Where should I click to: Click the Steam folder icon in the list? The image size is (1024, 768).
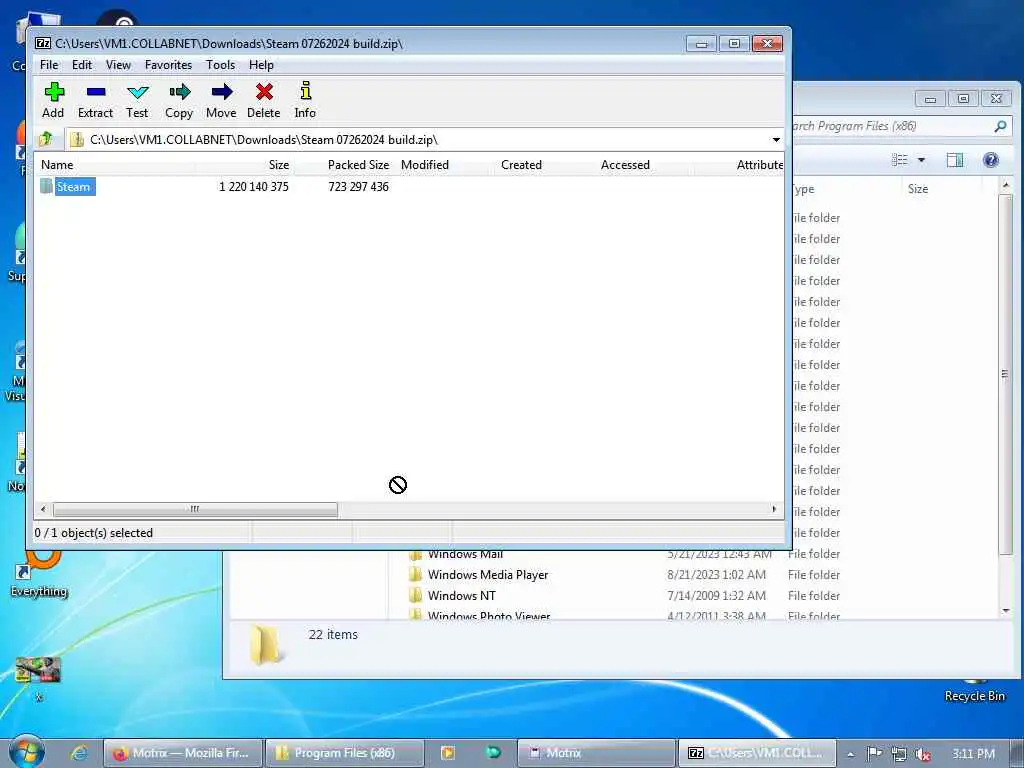tap(46, 186)
